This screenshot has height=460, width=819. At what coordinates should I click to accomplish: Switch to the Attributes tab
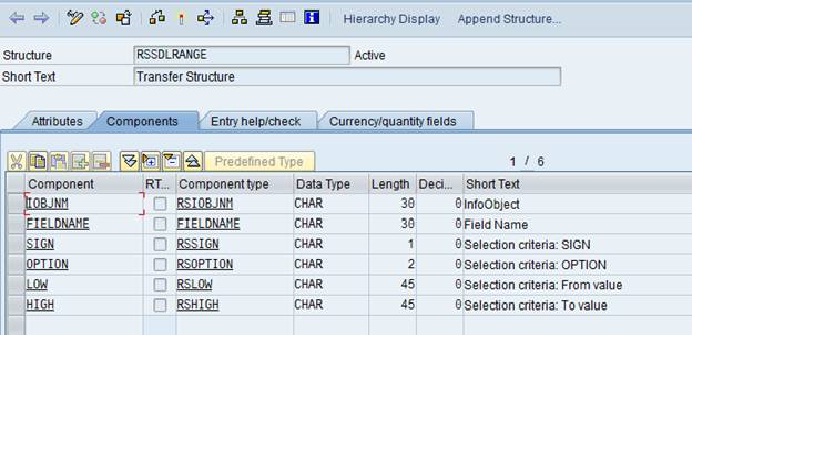point(57,121)
